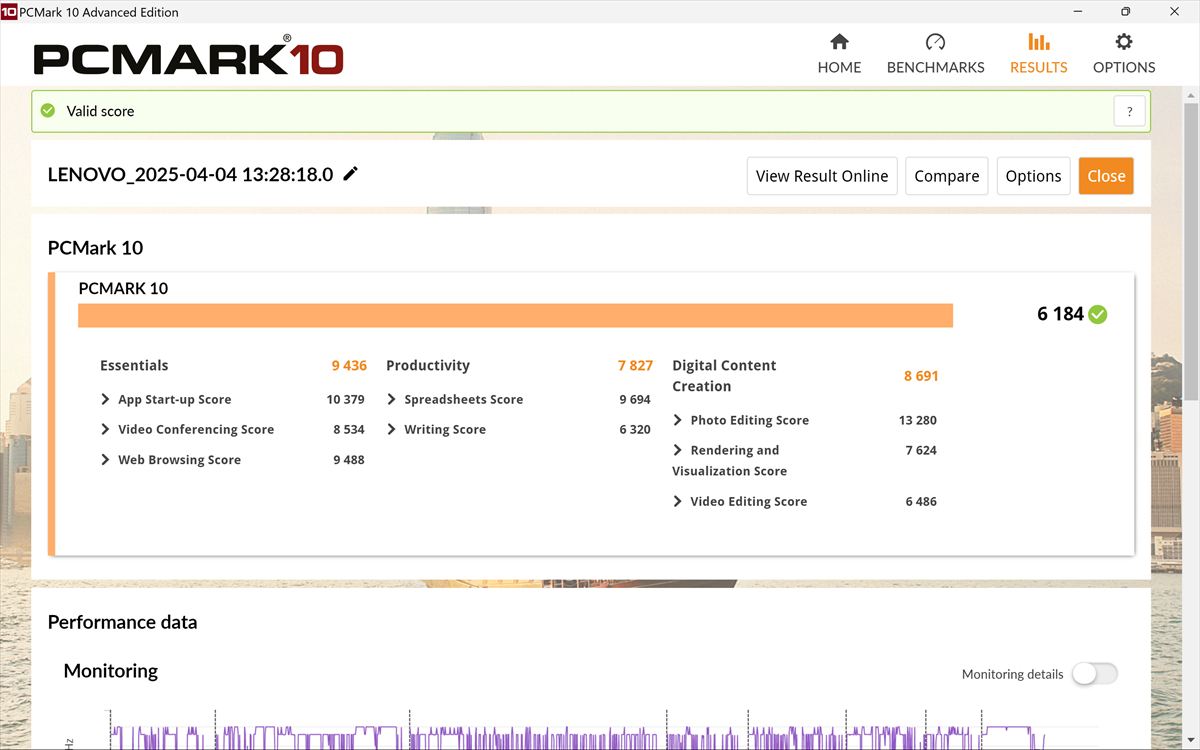The image size is (1200, 750).
Task: Click the green check next to 6 184
Action: 1098,314
